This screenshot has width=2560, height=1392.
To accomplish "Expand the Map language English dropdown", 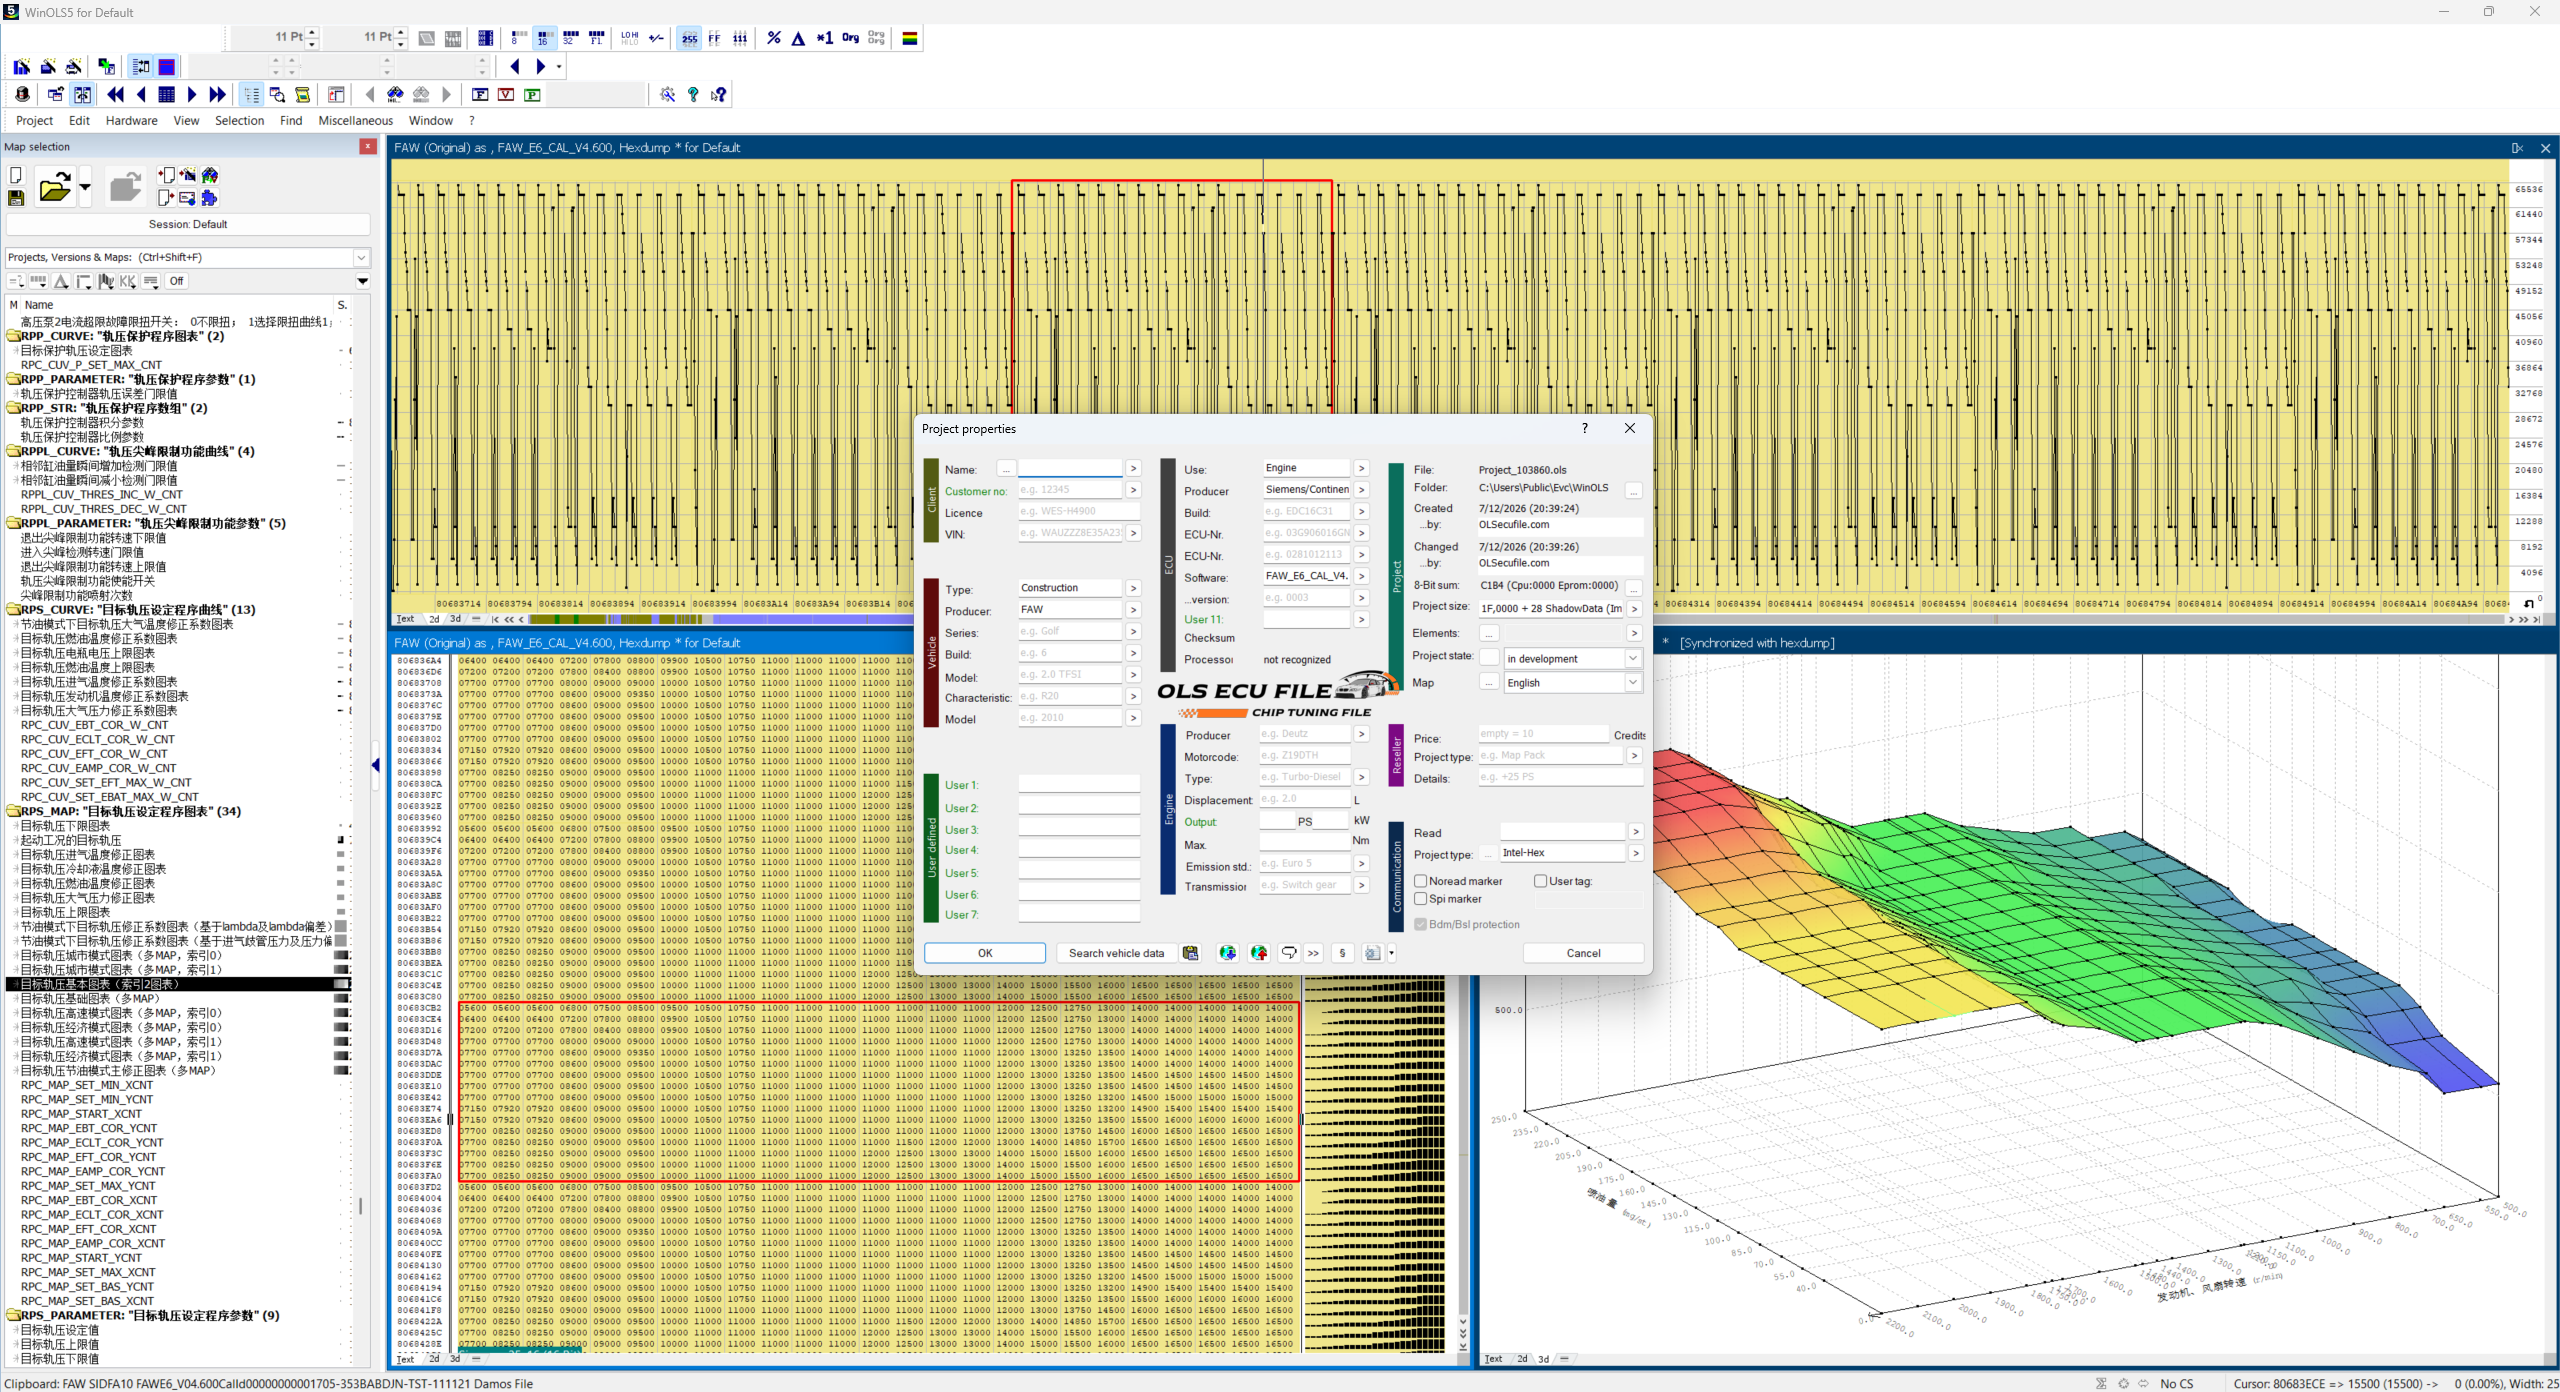I will (1573, 682).
